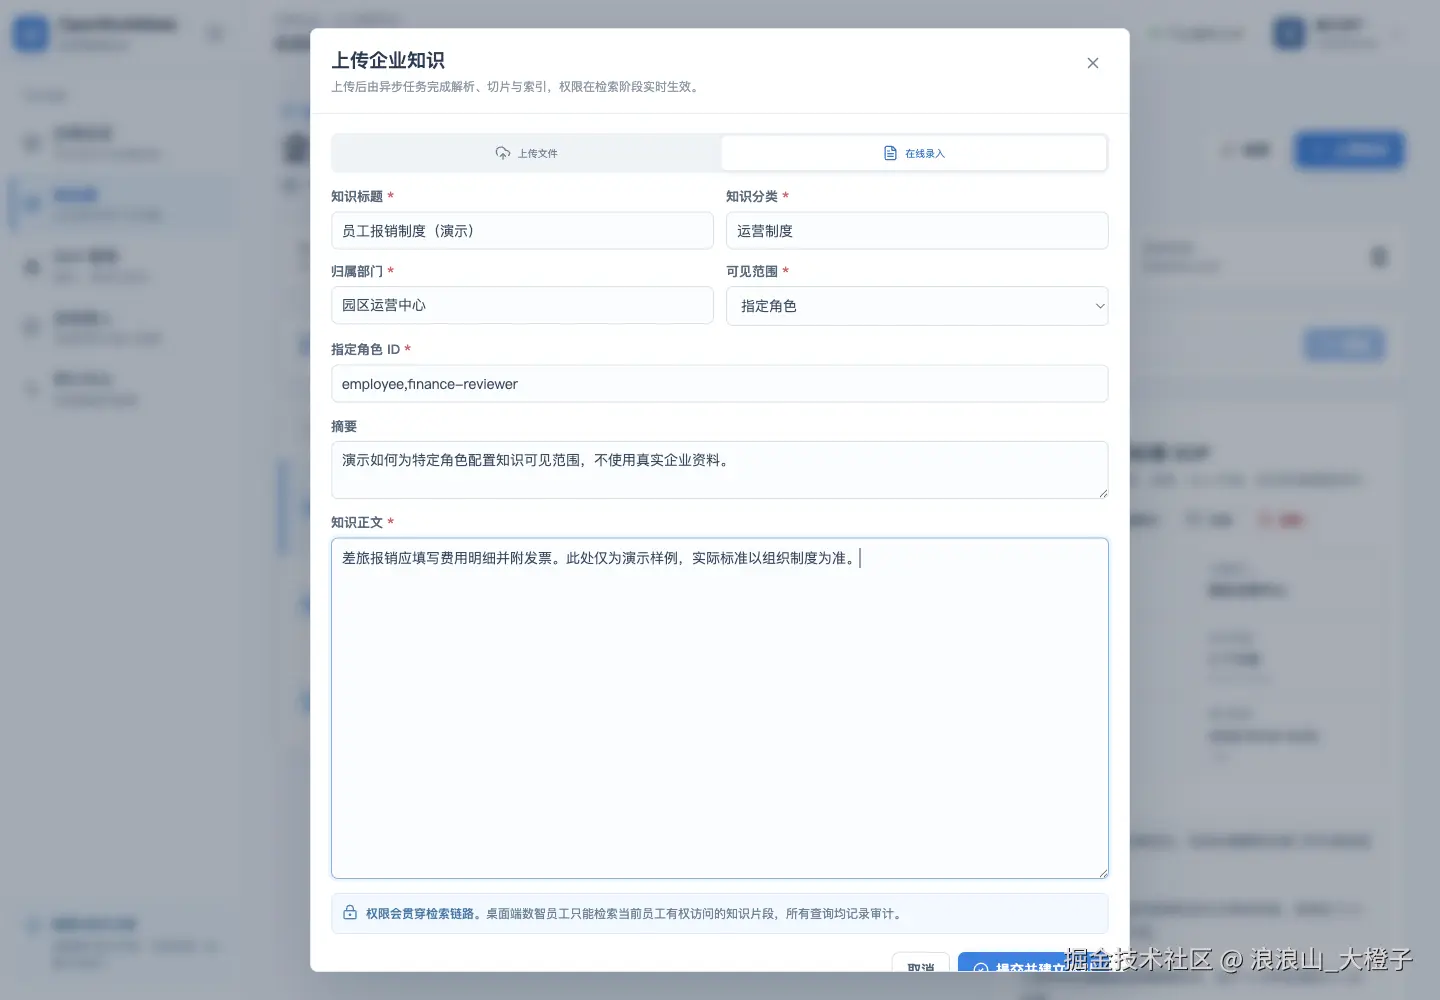Click inside the 摘要 text area
Screen dimensions: 1440x1000
coord(719,470)
